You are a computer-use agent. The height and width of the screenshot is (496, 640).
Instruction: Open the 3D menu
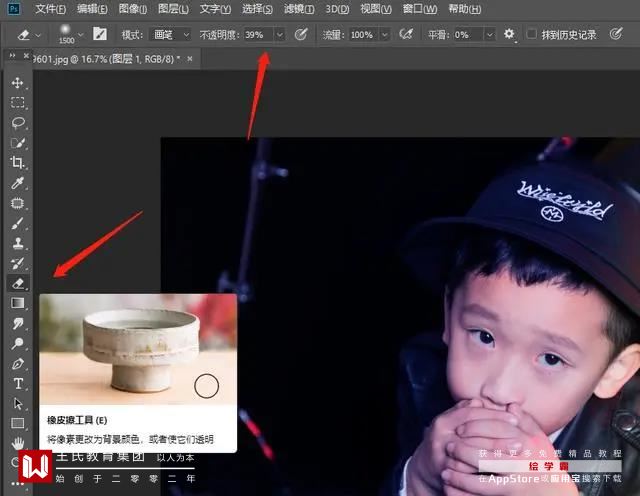(x=337, y=9)
